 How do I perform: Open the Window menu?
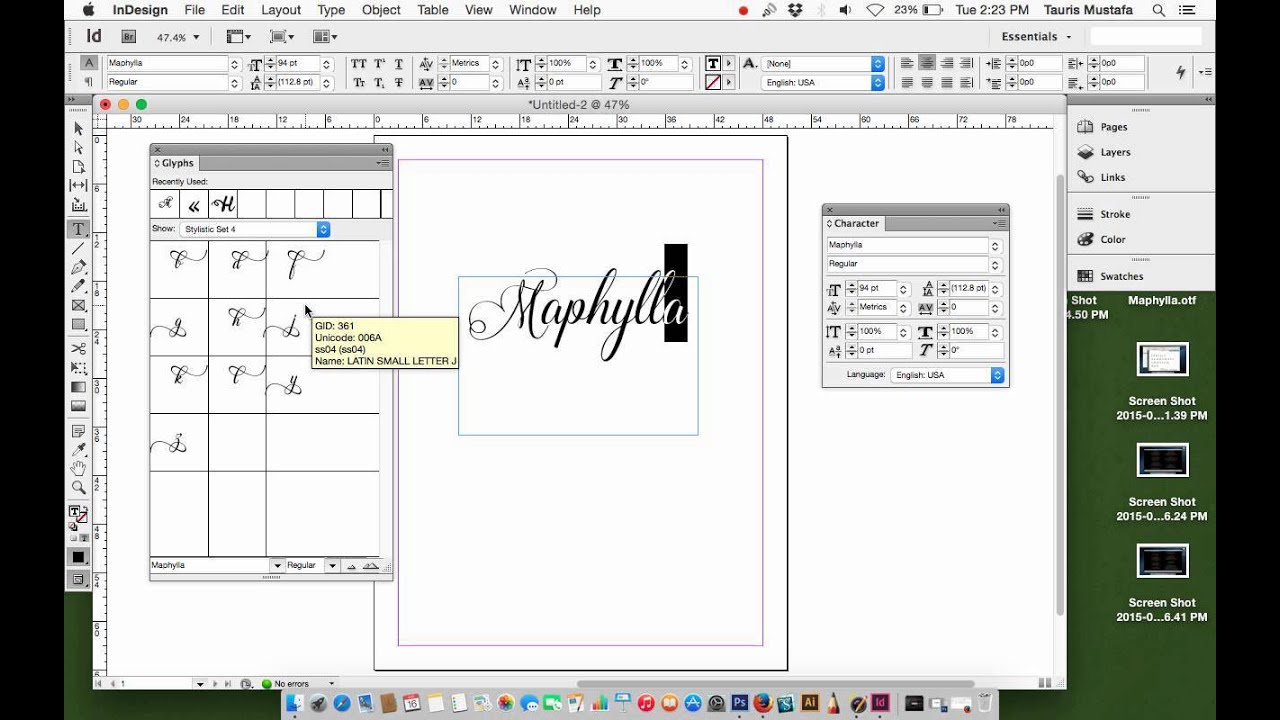click(x=533, y=10)
